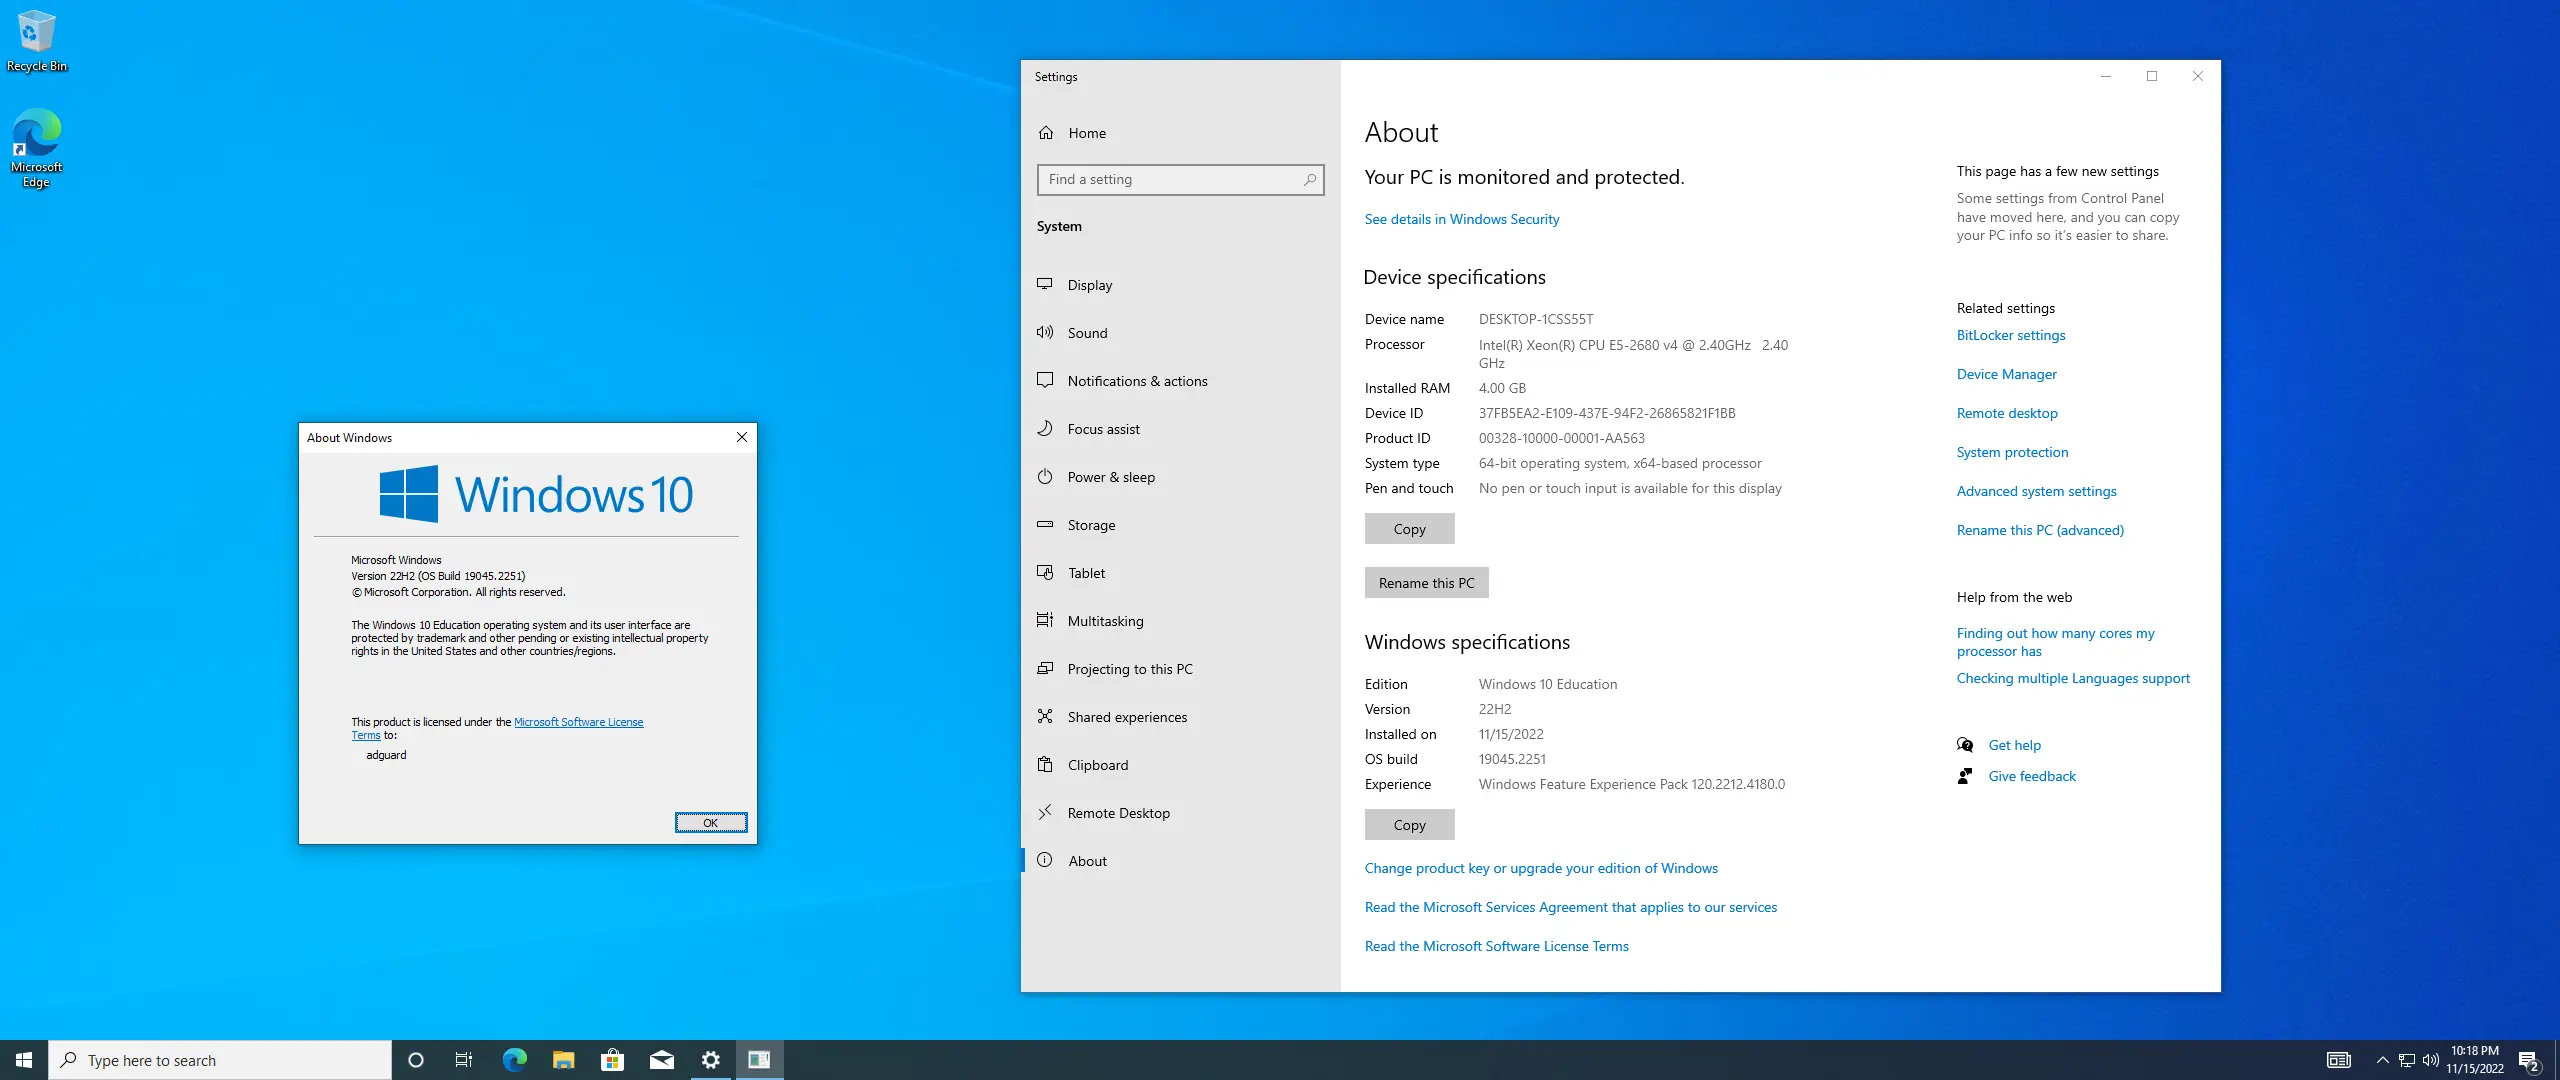Show hidden system tray icons
Screen dimensions: 2560x1080
[x=2382, y=1060]
